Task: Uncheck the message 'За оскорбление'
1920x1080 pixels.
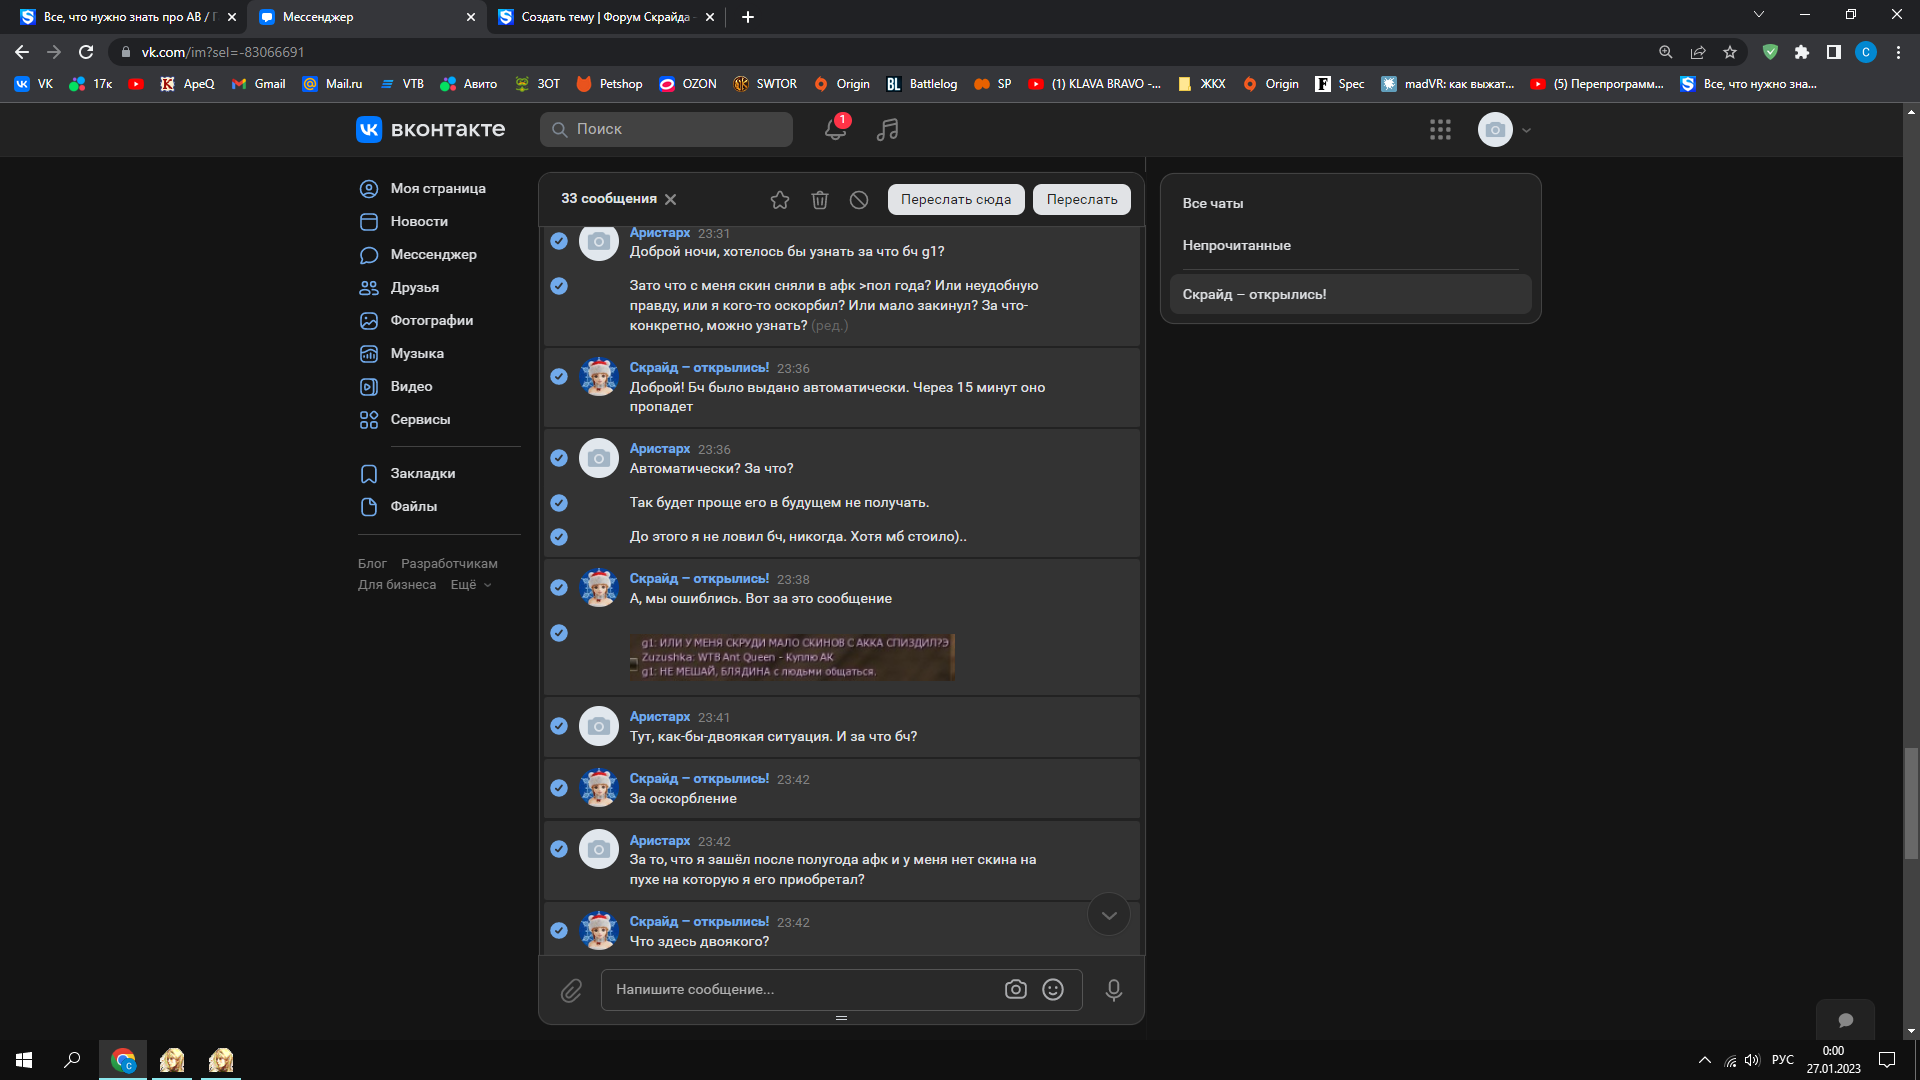Action: (559, 788)
